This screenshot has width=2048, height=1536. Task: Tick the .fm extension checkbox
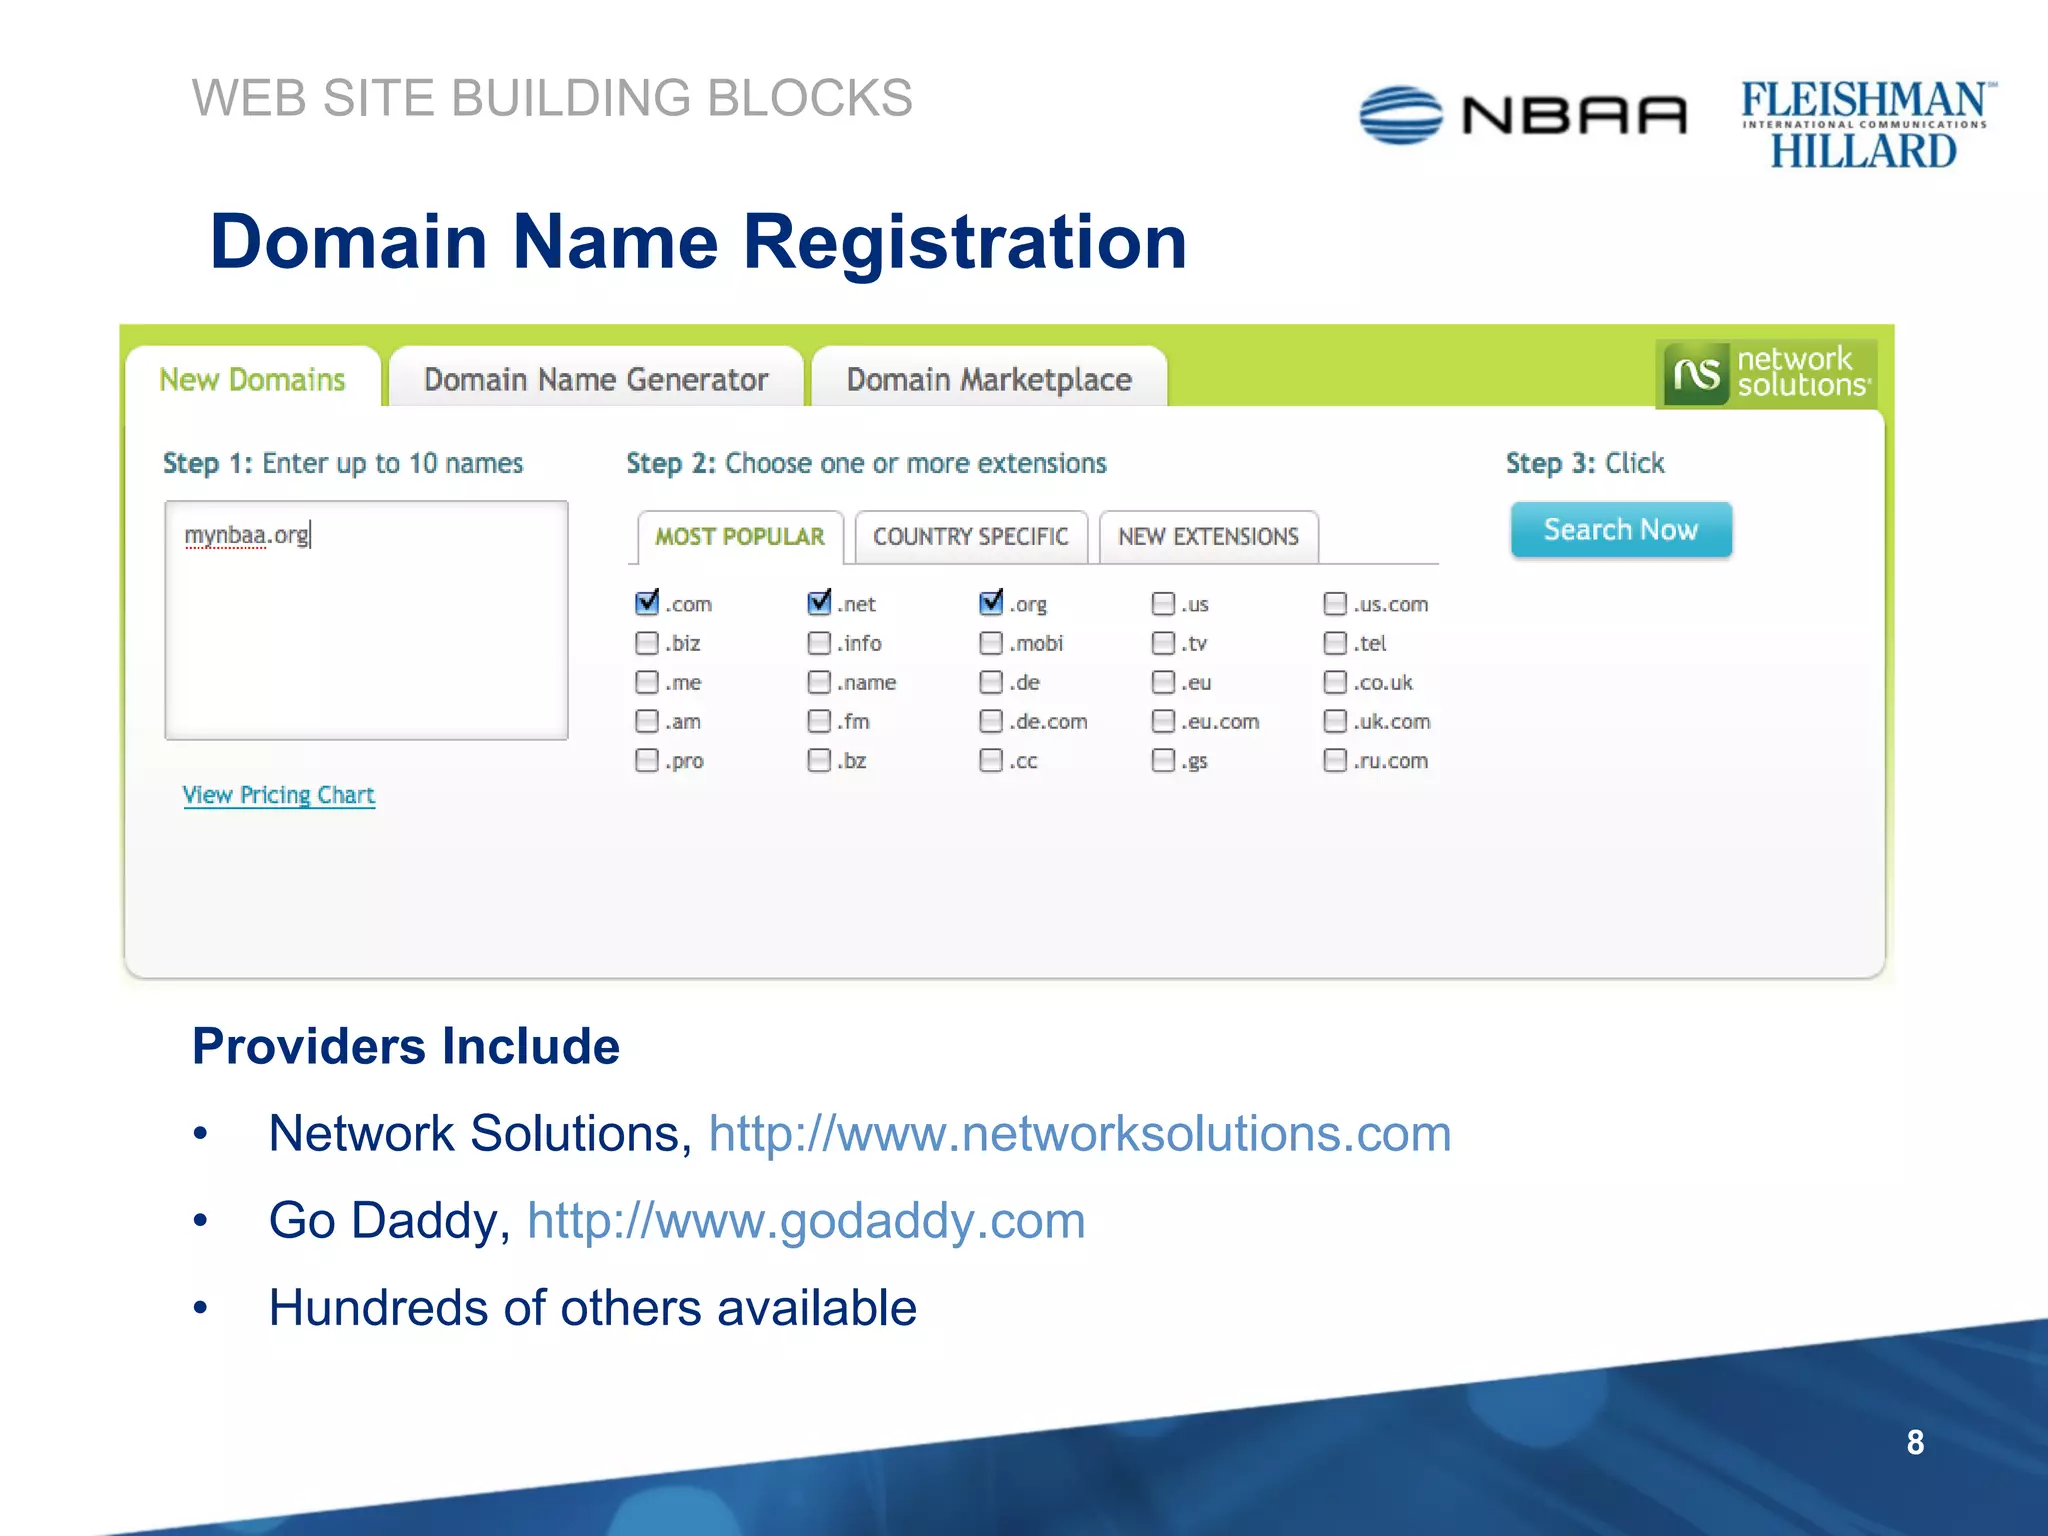pyautogui.click(x=819, y=721)
